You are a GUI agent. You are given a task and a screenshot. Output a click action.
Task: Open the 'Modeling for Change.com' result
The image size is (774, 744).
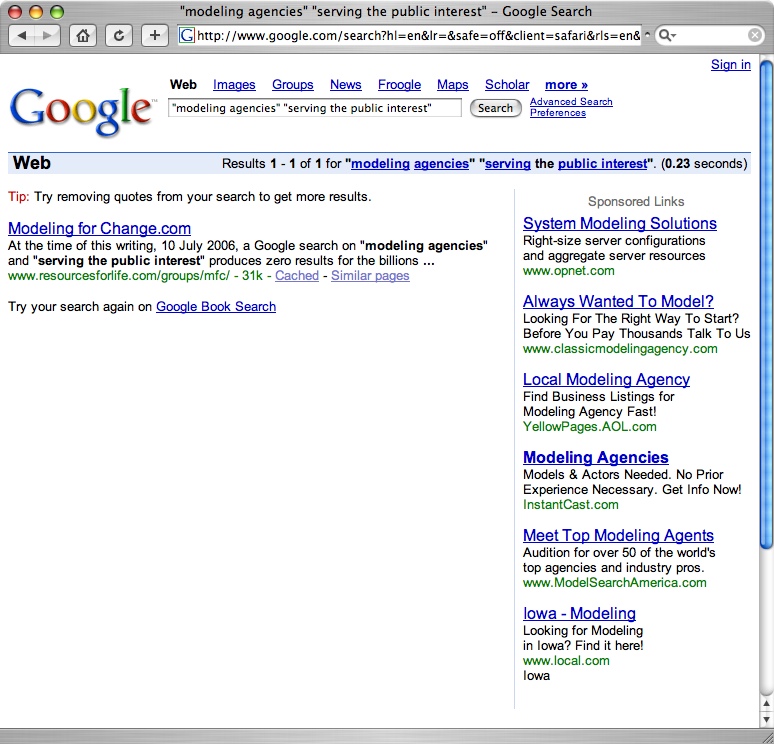tap(99, 228)
